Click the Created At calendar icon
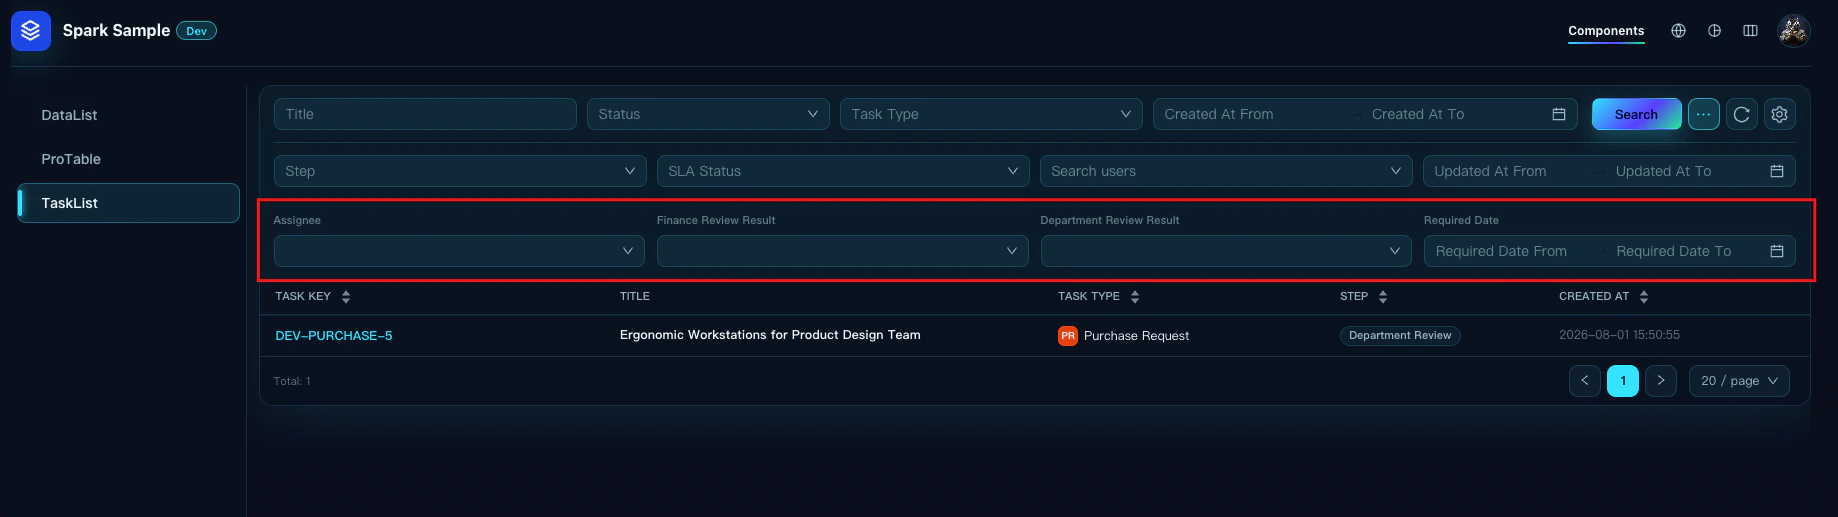Screen dimensions: 1838x517 [1558, 114]
